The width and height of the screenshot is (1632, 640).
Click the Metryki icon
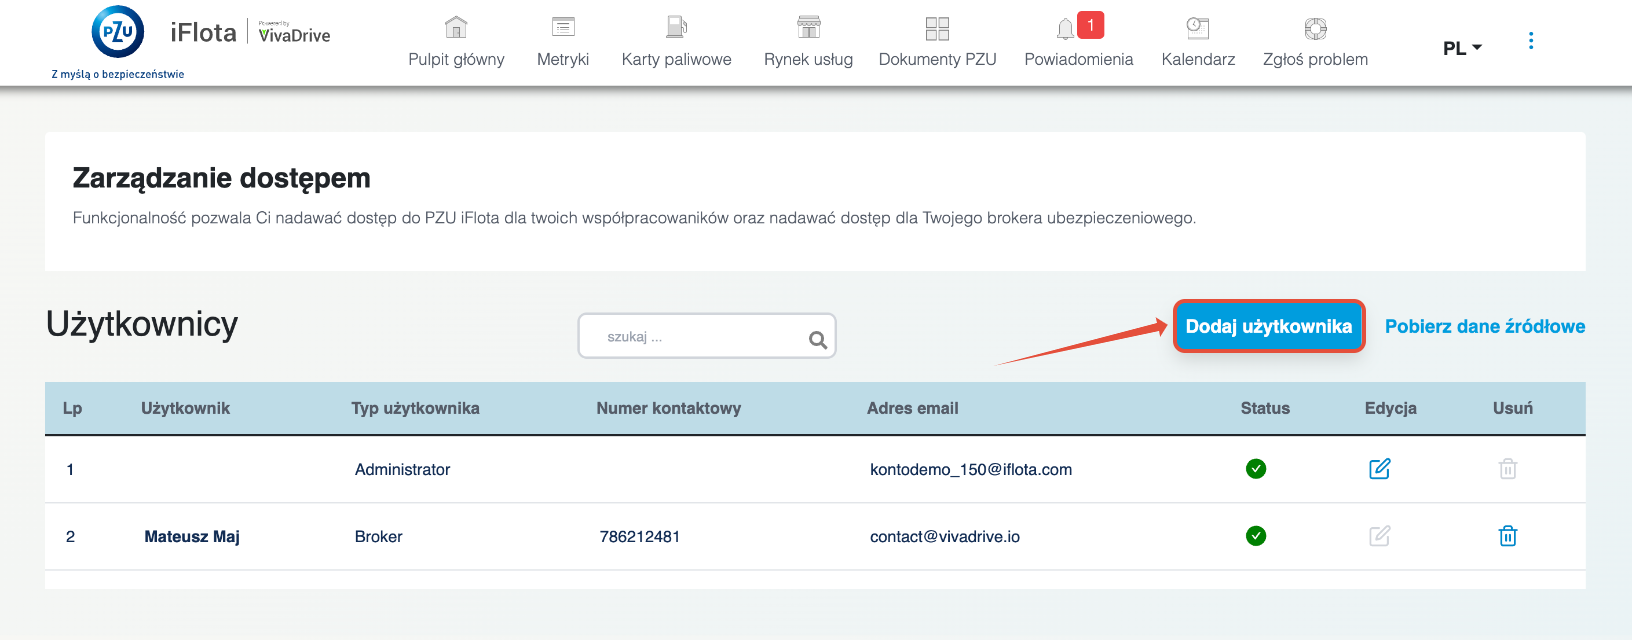pyautogui.click(x=563, y=27)
